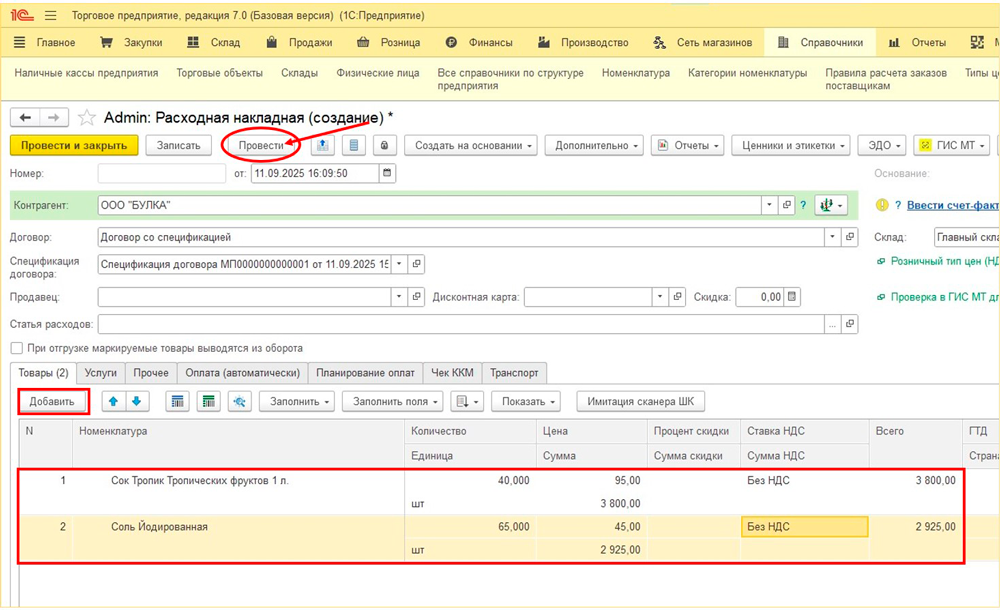Click the lock icon in document toolbar
This screenshot has width=1000, height=610.
pyautogui.click(x=383, y=145)
